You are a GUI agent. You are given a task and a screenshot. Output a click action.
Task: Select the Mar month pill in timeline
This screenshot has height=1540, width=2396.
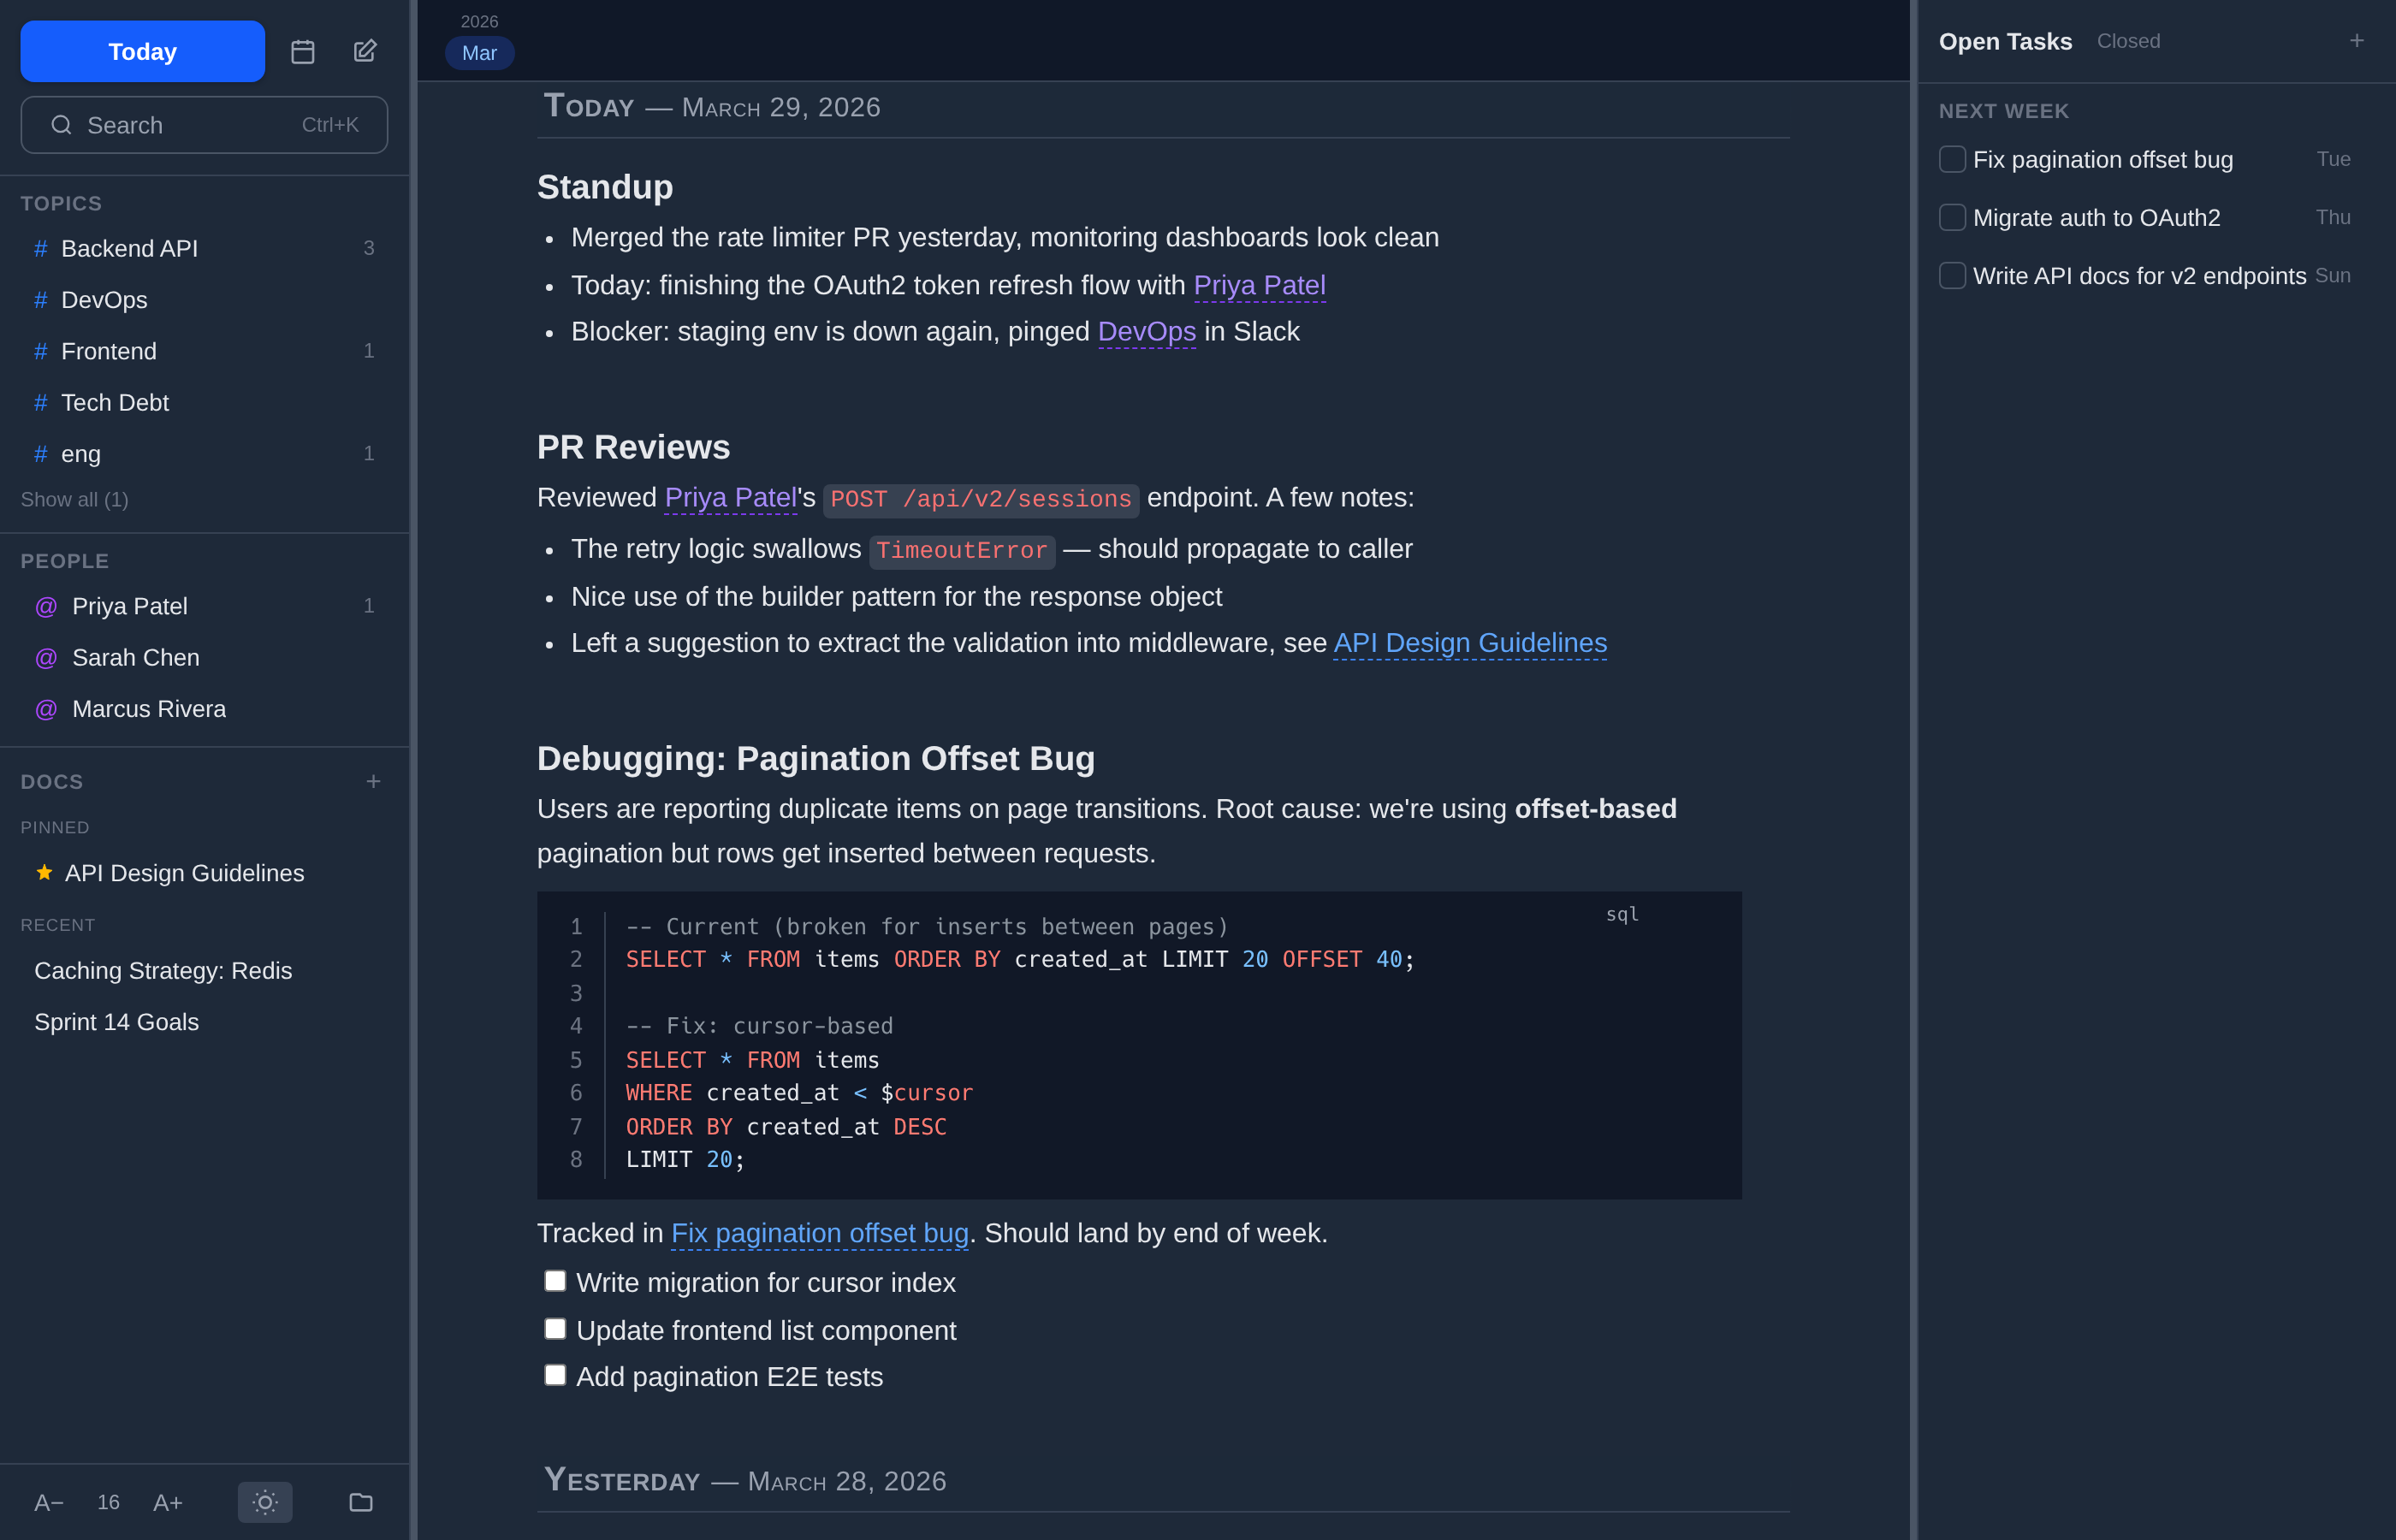[x=479, y=53]
